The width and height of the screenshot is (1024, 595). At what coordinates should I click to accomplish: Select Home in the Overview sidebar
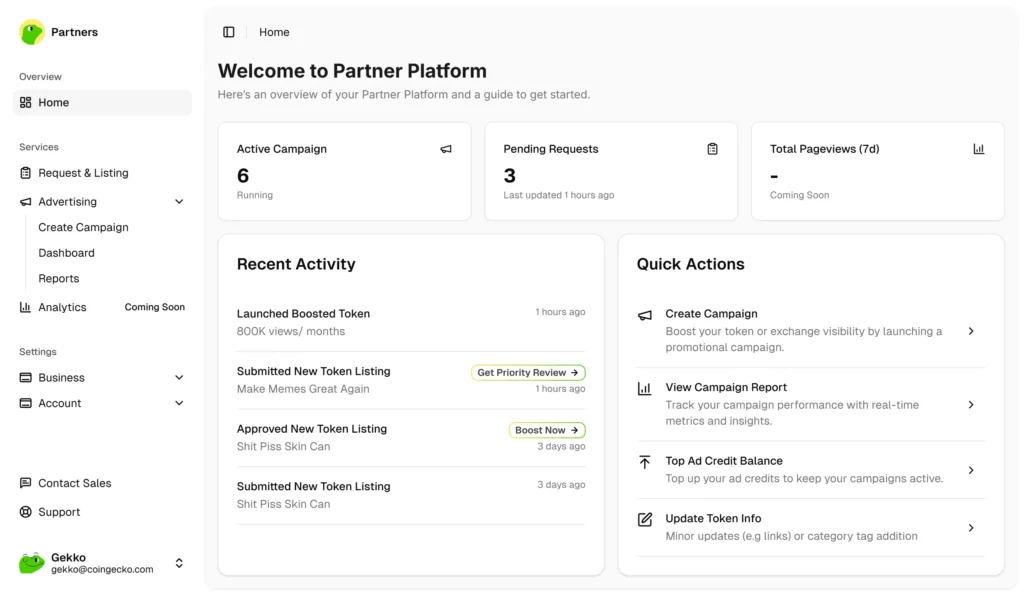click(54, 102)
